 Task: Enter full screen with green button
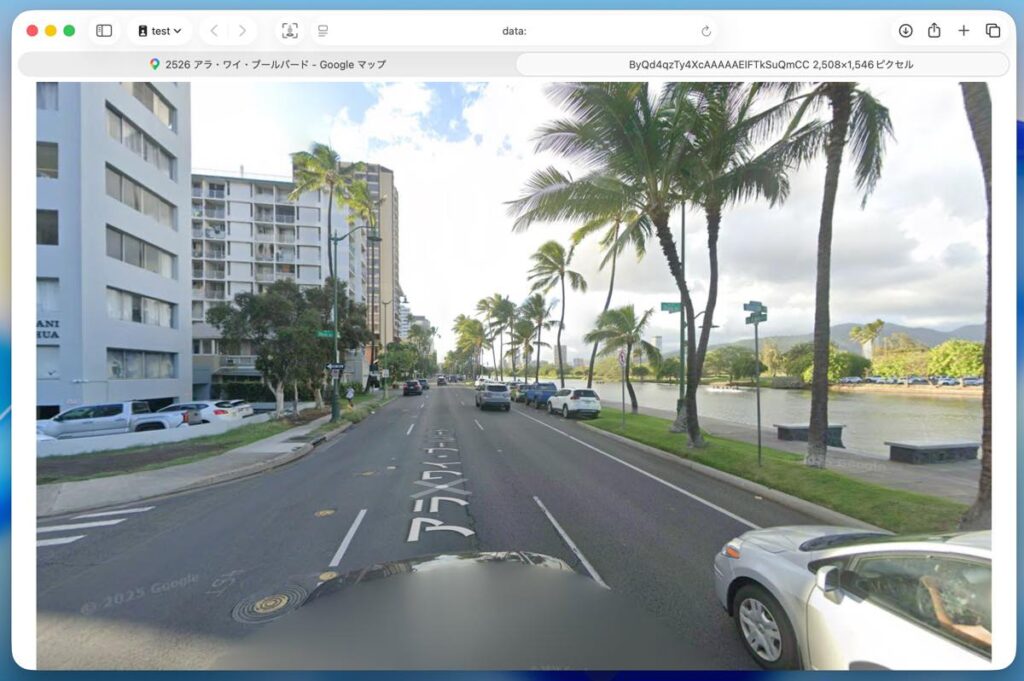pyautogui.click(x=69, y=31)
